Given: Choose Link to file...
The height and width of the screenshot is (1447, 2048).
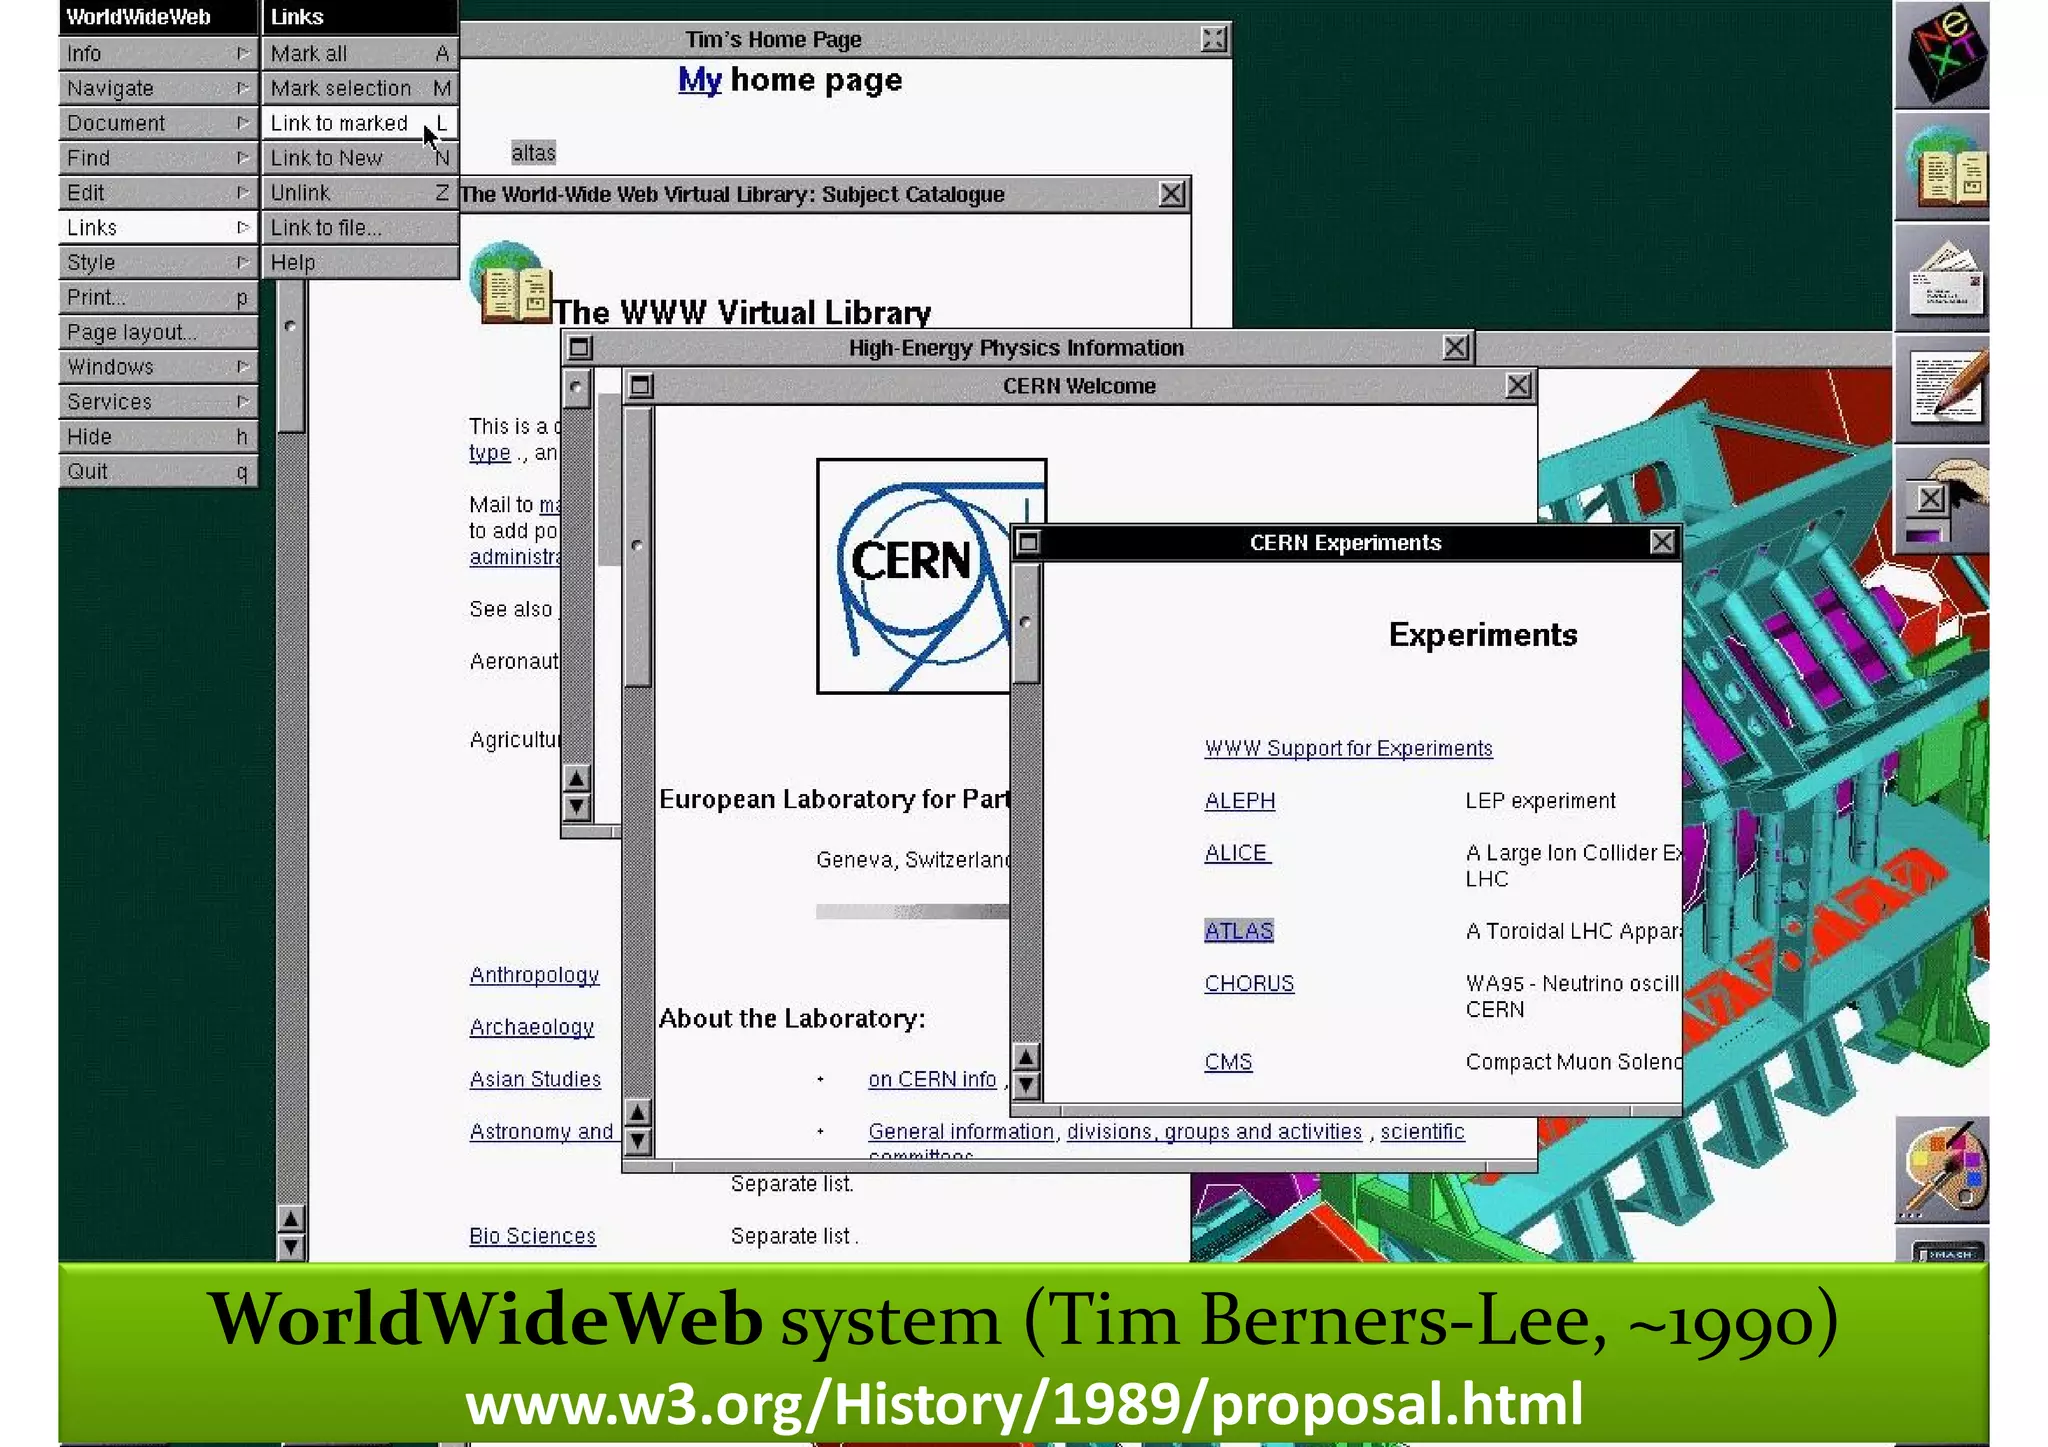Looking at the screenshot, I should [360, 228].
